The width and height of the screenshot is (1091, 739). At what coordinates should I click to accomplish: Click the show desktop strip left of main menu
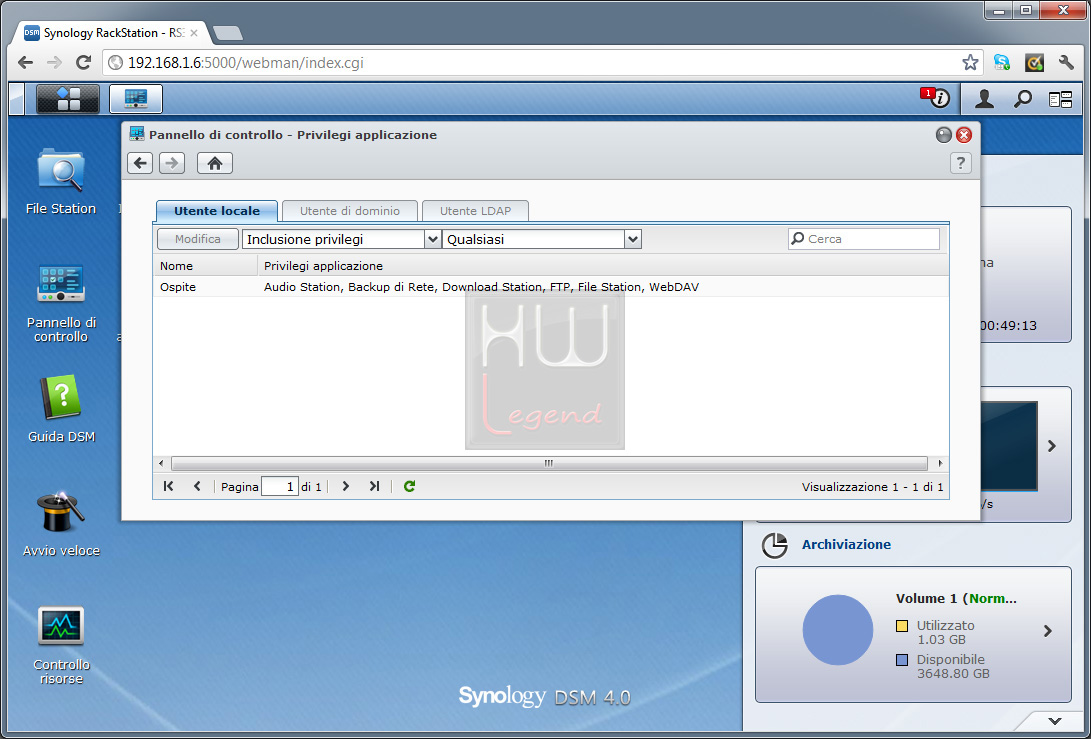coord(16,99)
